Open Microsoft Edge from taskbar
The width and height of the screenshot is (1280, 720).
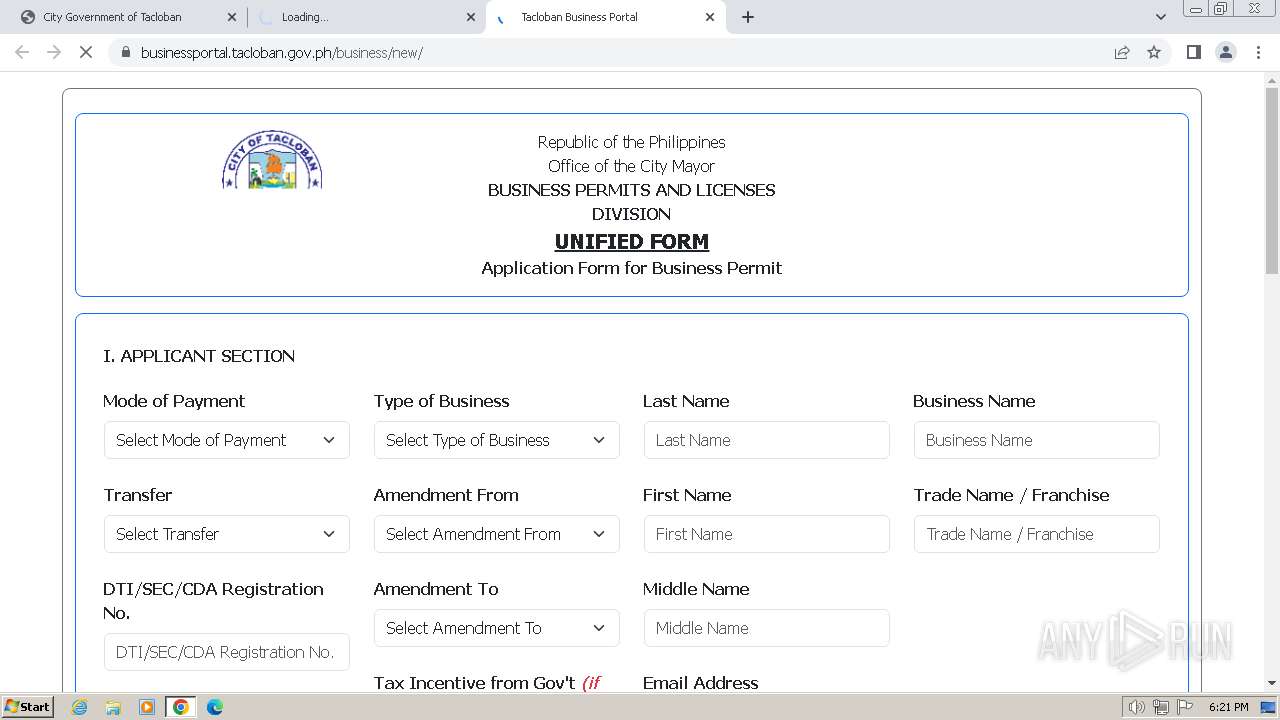(x=214, y=707)
